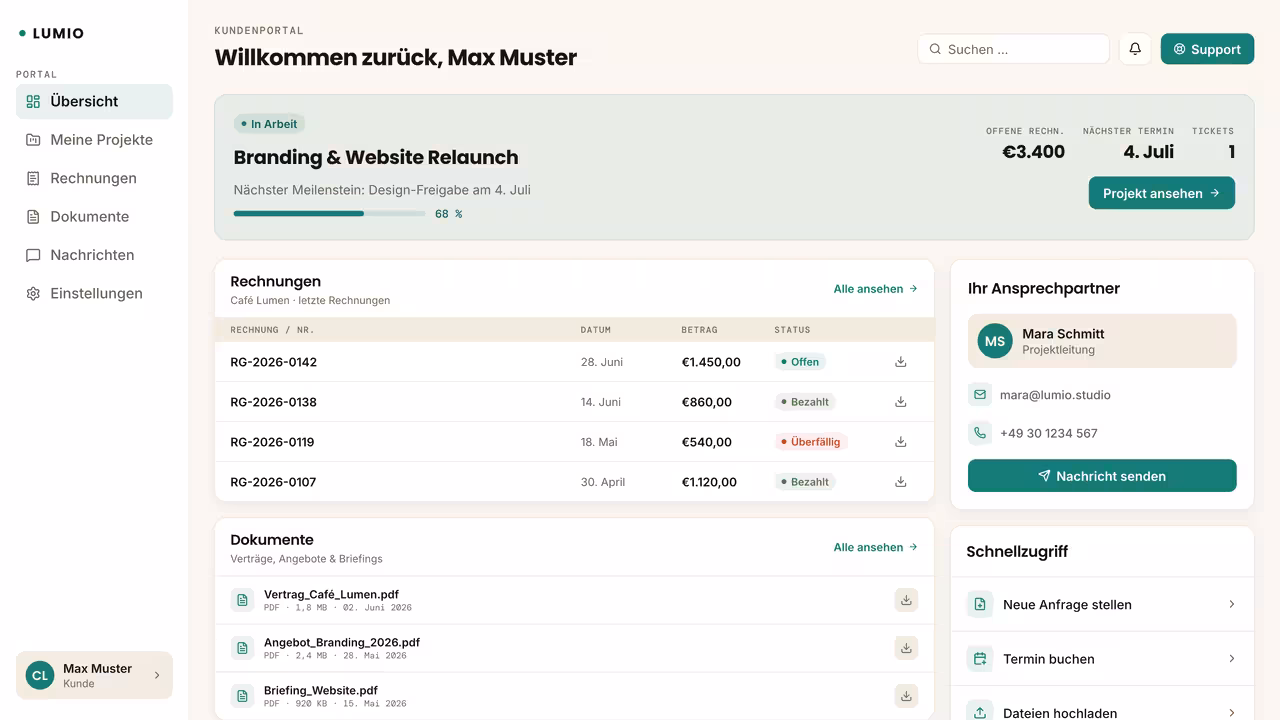Viewport: 1280px width, 720px height.
Task: Click invoice number RG-2026-0119
Action: tap(272, 442)
